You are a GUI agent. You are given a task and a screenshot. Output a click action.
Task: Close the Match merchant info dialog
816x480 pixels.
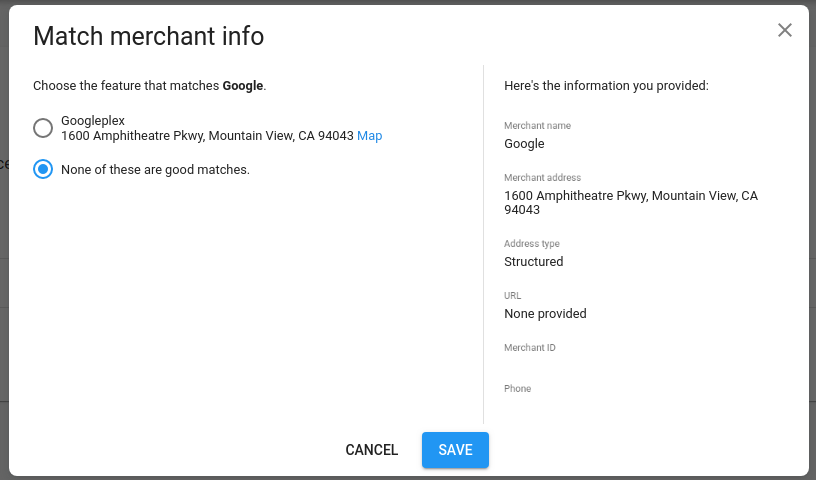785,30
